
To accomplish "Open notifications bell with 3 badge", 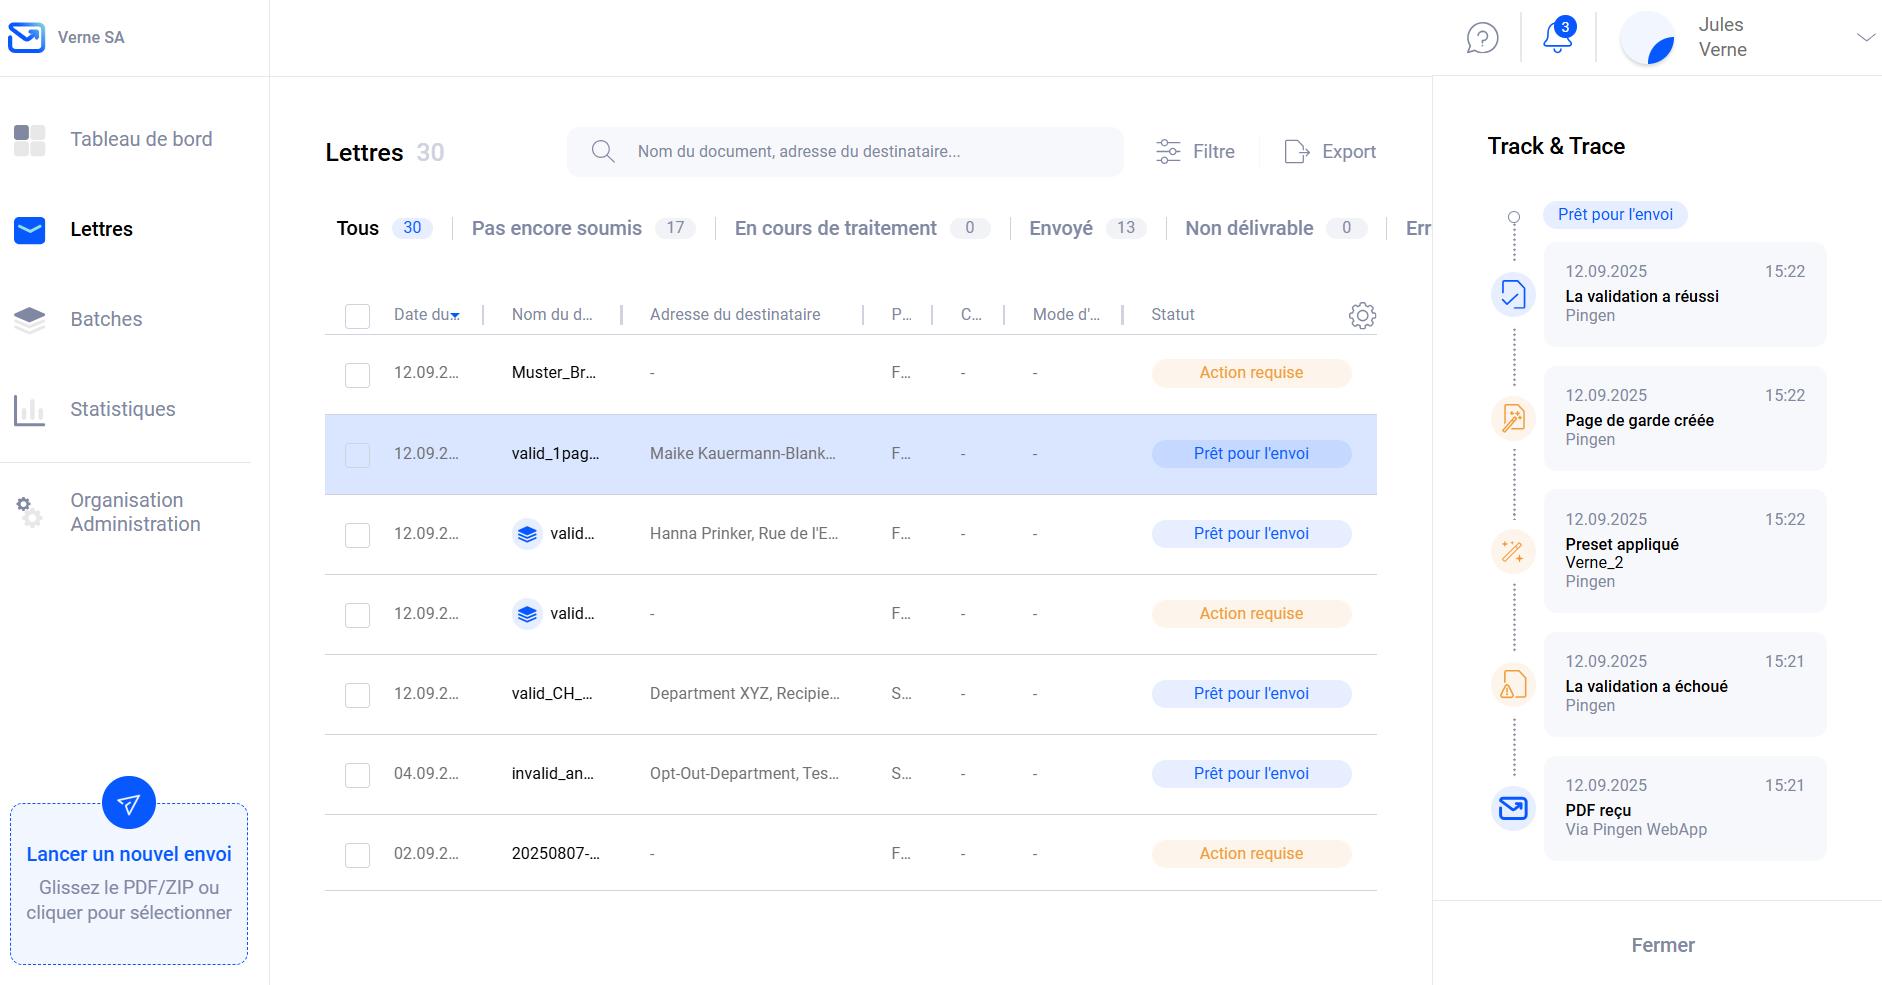I will click(1557, 37).
